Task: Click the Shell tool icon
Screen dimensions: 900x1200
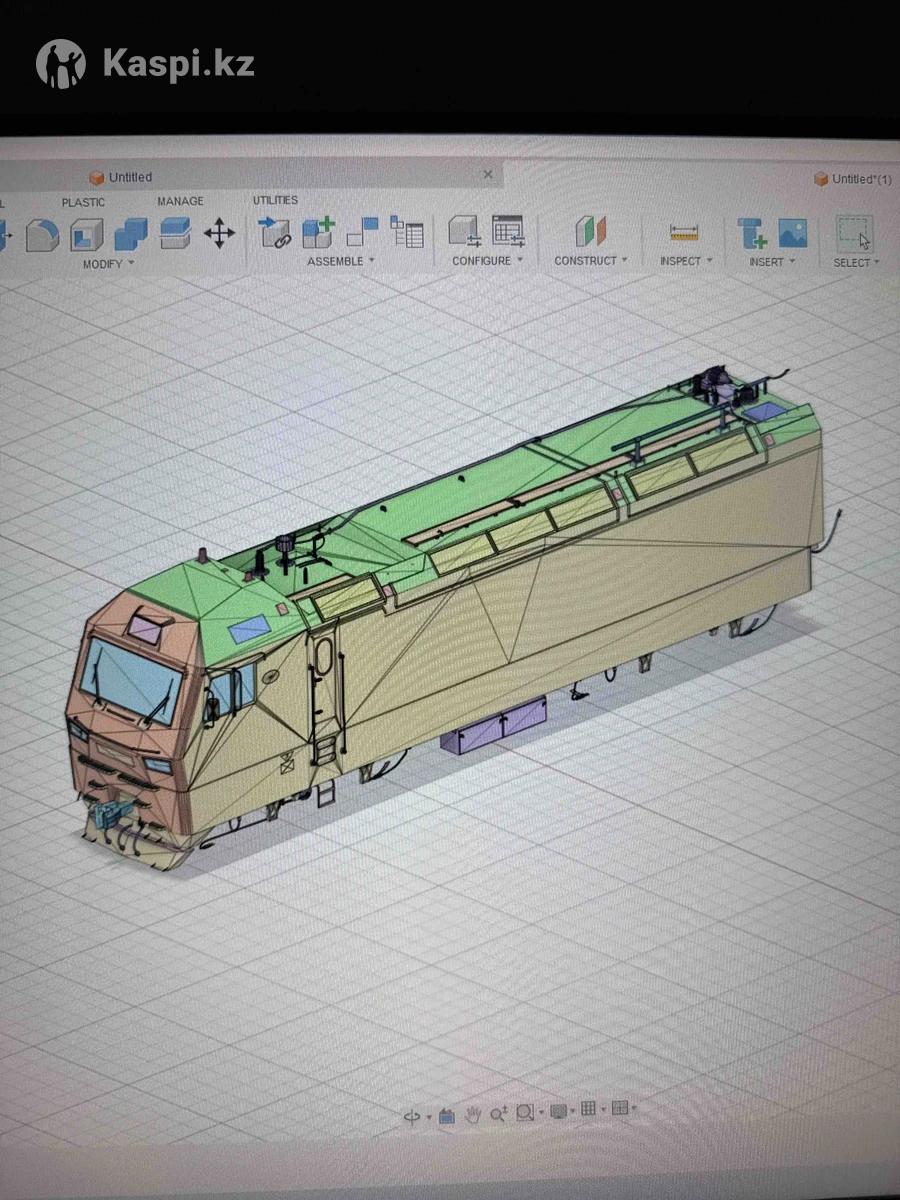Action: click(x=87, y=236)
